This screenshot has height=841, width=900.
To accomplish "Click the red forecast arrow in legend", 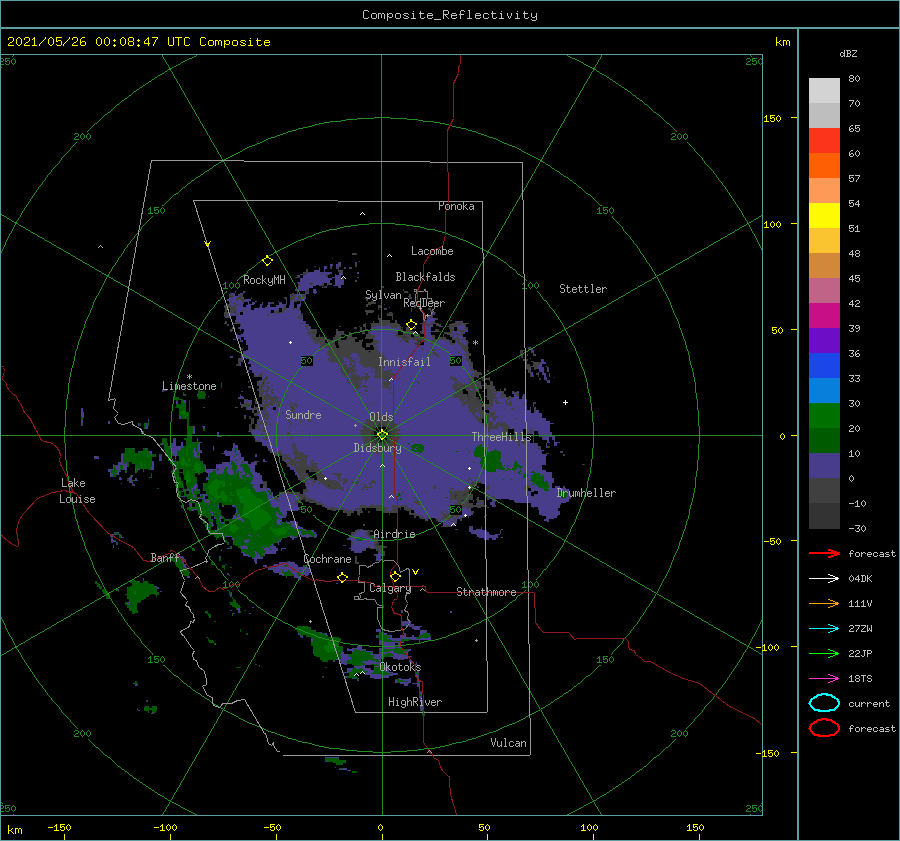I will (x=824, y=553).
